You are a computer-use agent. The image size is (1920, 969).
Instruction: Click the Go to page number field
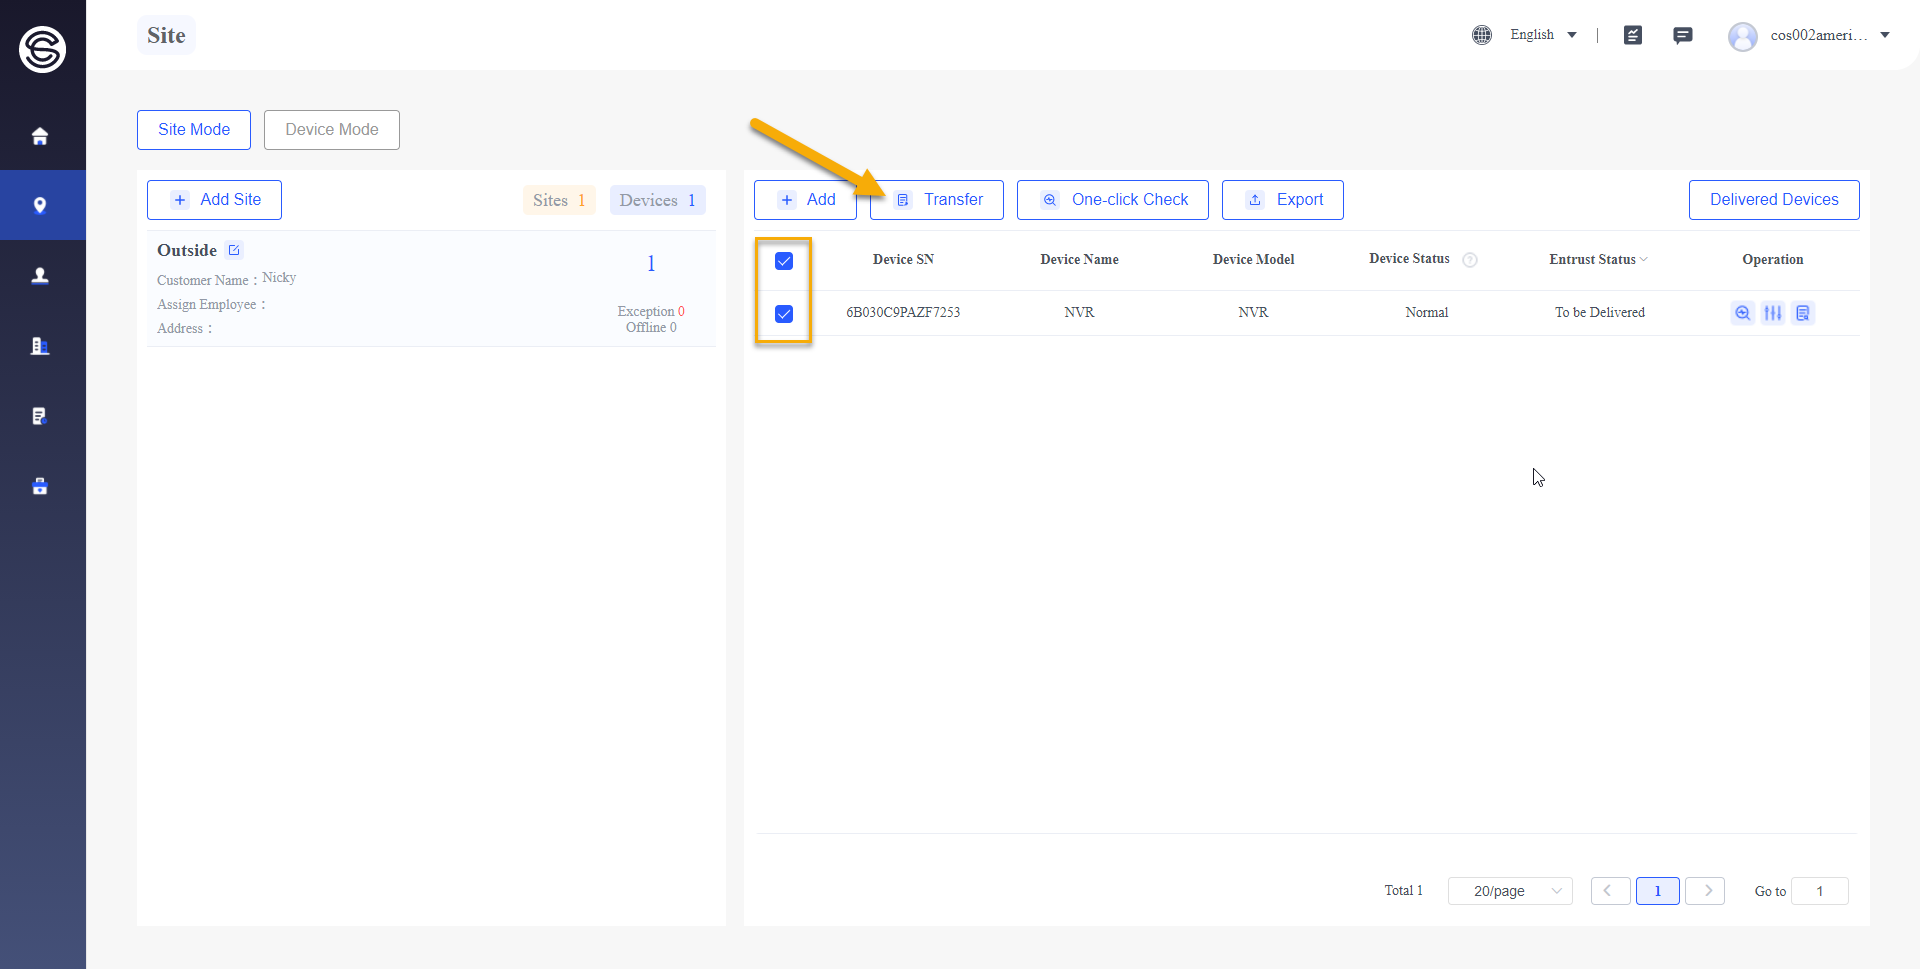click(1819, 891)
